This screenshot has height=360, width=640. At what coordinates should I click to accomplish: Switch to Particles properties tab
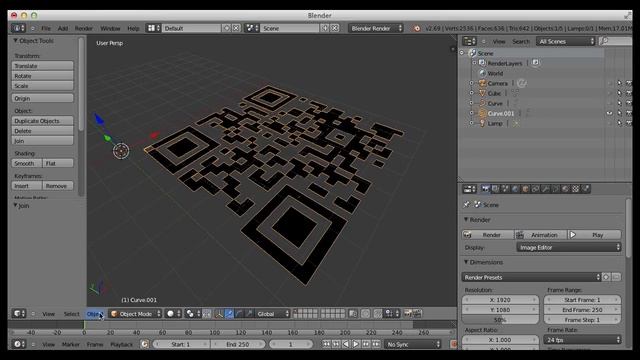[x=585, y=189]
